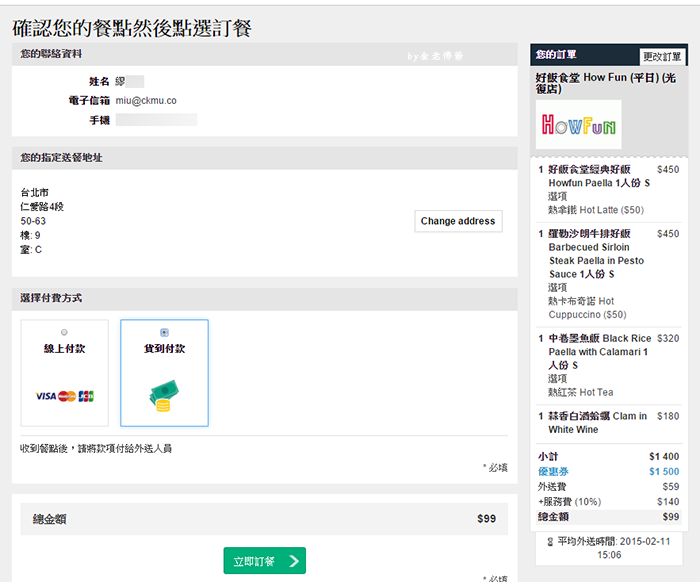Click the 服務費 (10%) $140 value
This screenshot has width=700, height=582.
[668, 502]
